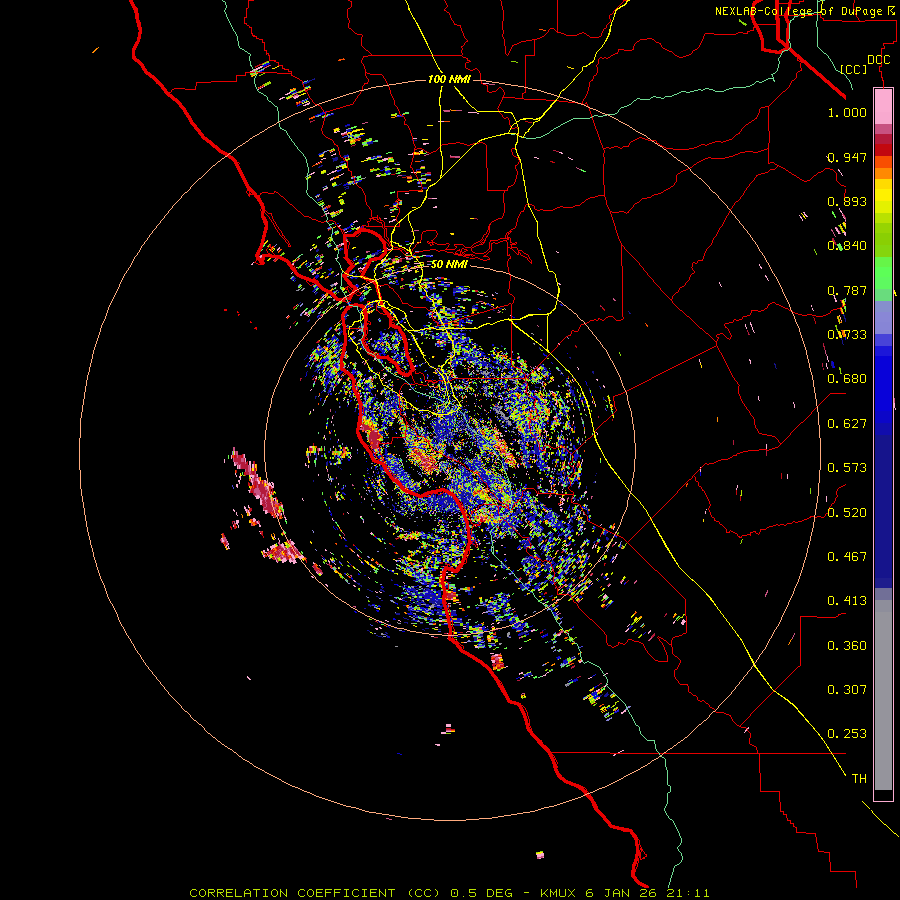Pick the gray lower band of the color scale
900x900 pixels.
click(883, 695)
